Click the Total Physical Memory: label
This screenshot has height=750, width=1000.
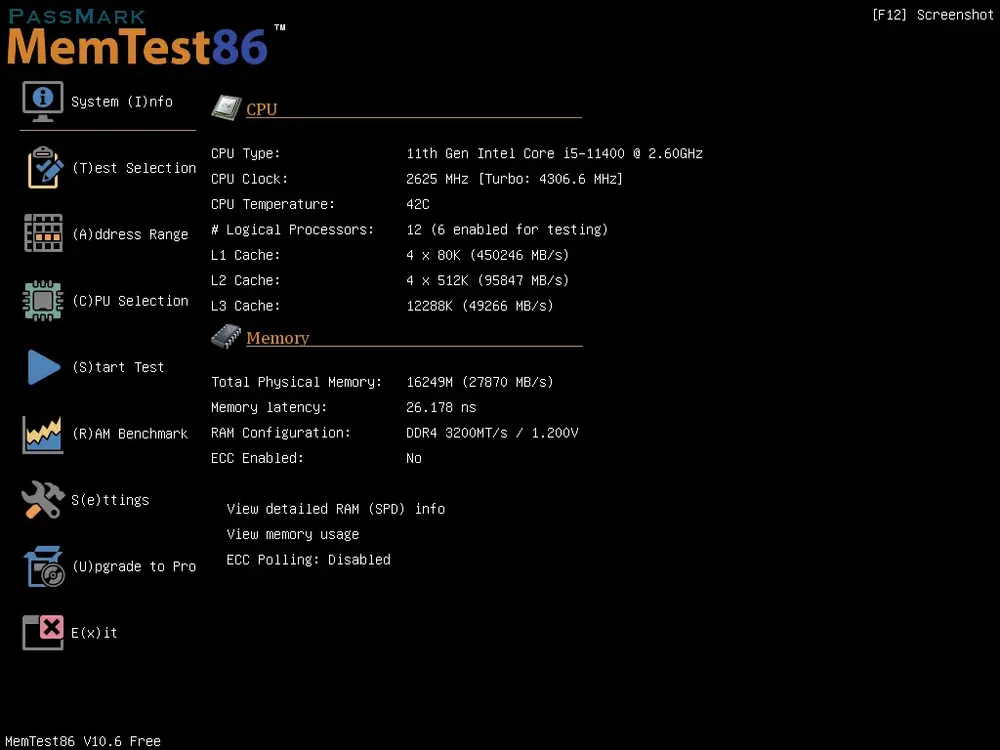297,382
